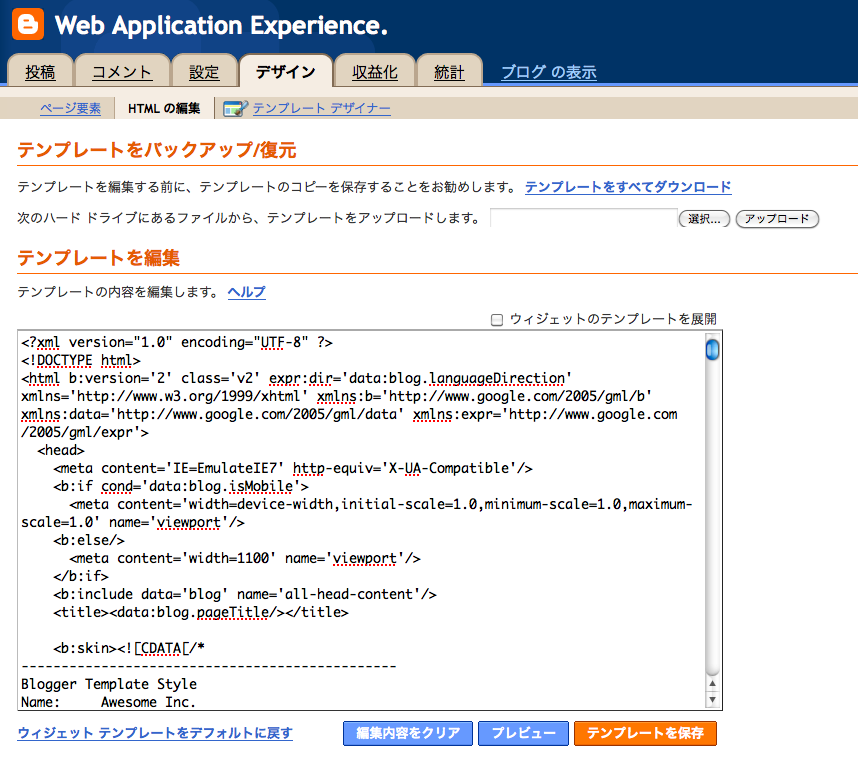Image resolution: width=858 pixels, height=760 pixels.
Task: Click the X-UA-Compatible meta line
Action: click(293, 468)
